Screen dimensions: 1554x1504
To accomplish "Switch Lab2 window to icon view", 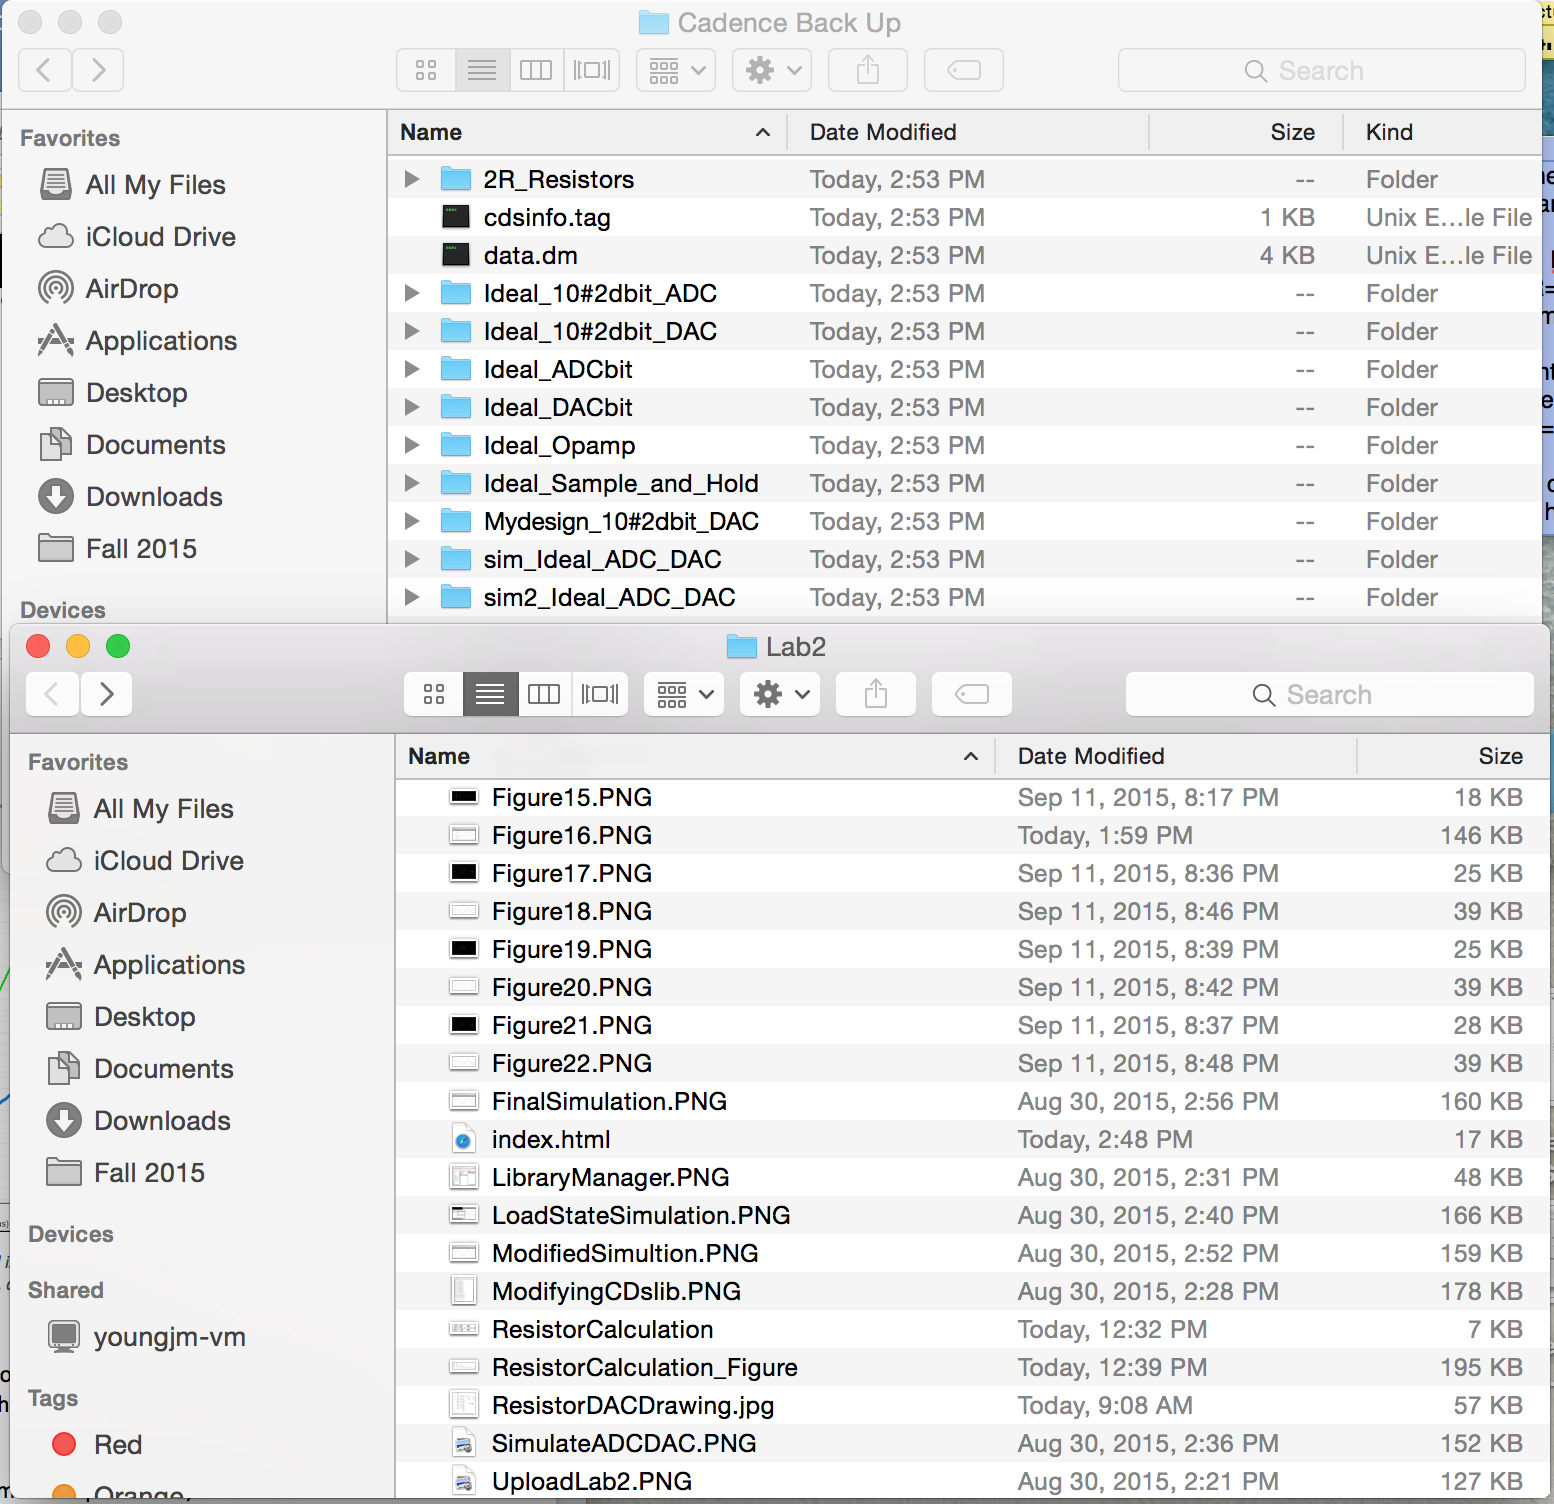I will click(x=432, y=694).
